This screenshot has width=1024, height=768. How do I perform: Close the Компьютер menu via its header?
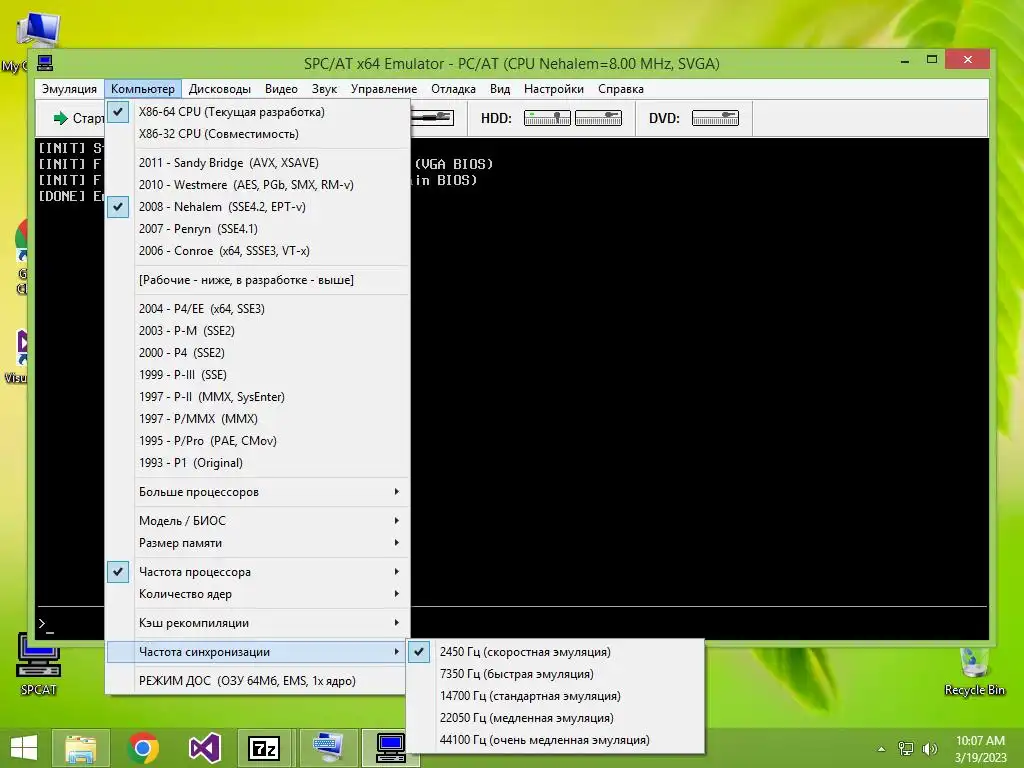(x=143, y=89)
